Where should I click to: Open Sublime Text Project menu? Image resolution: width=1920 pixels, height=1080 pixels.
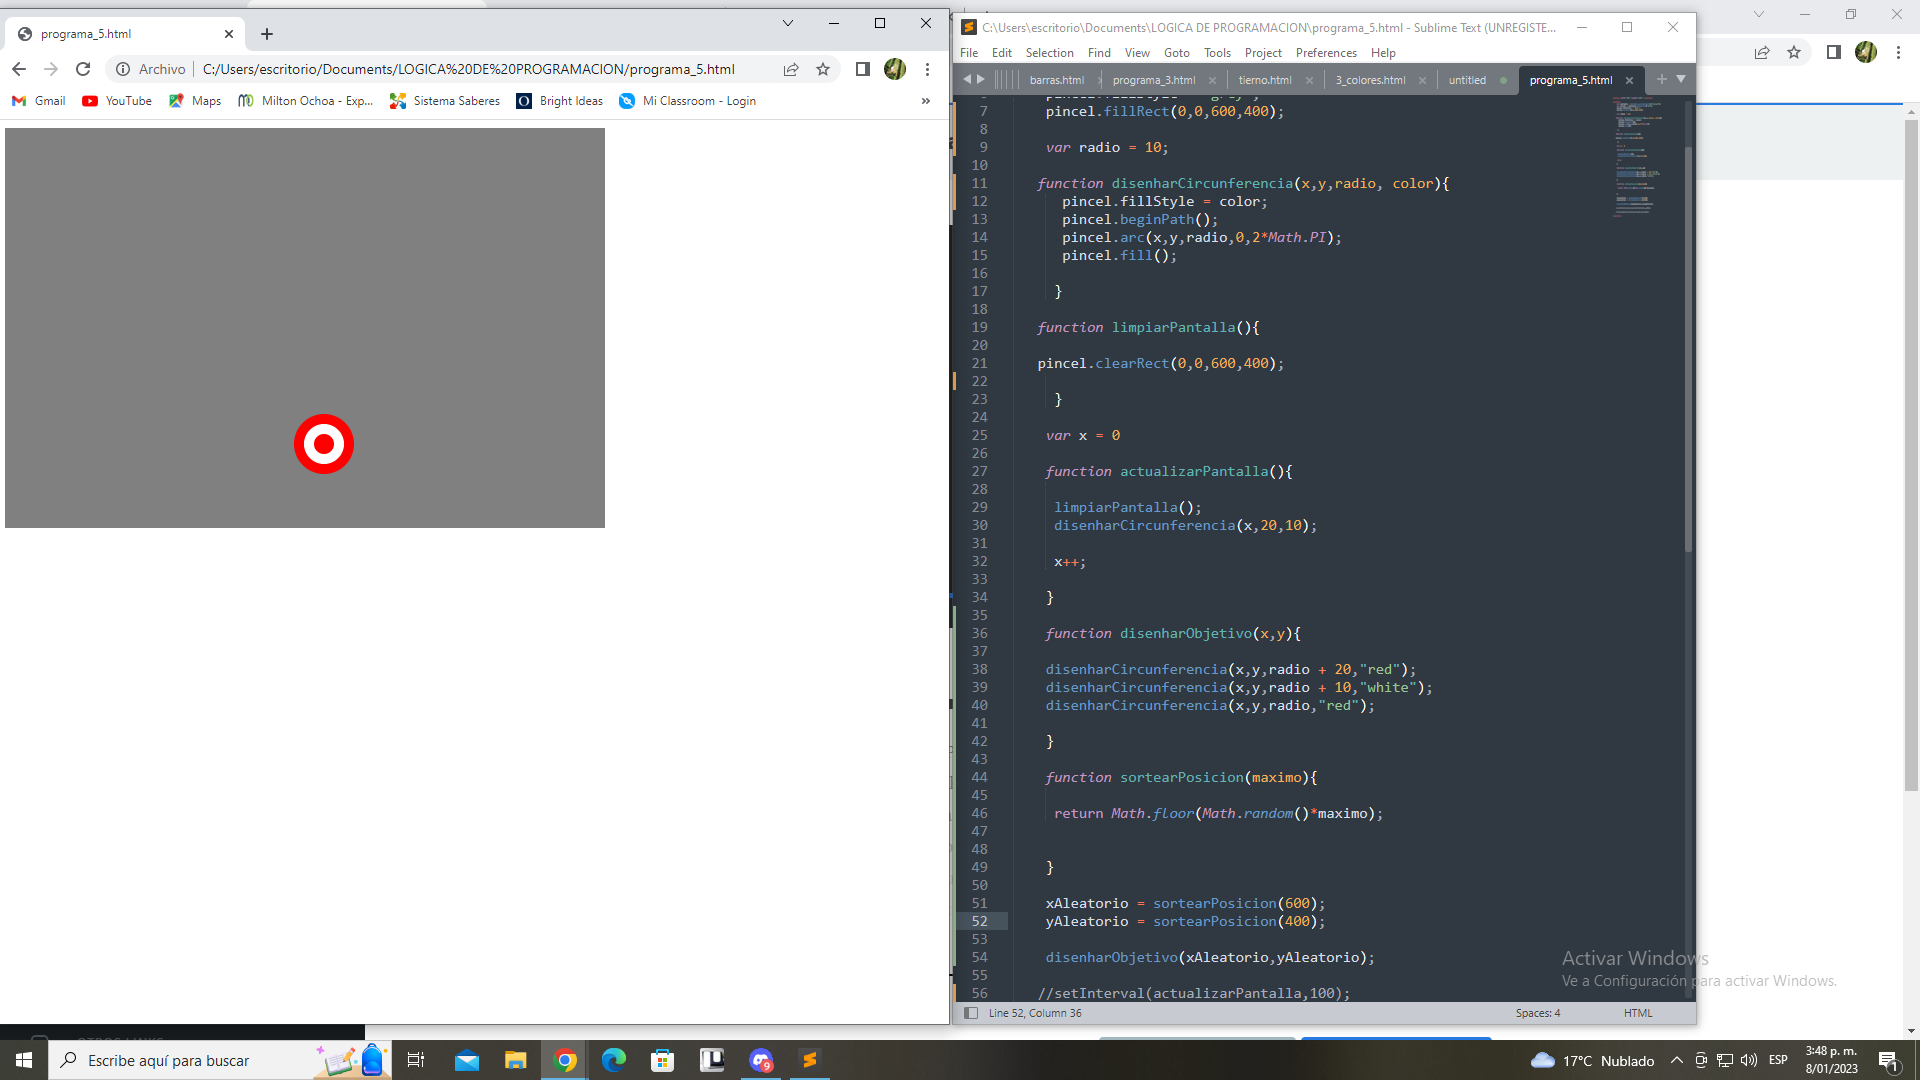(1263, 53)
